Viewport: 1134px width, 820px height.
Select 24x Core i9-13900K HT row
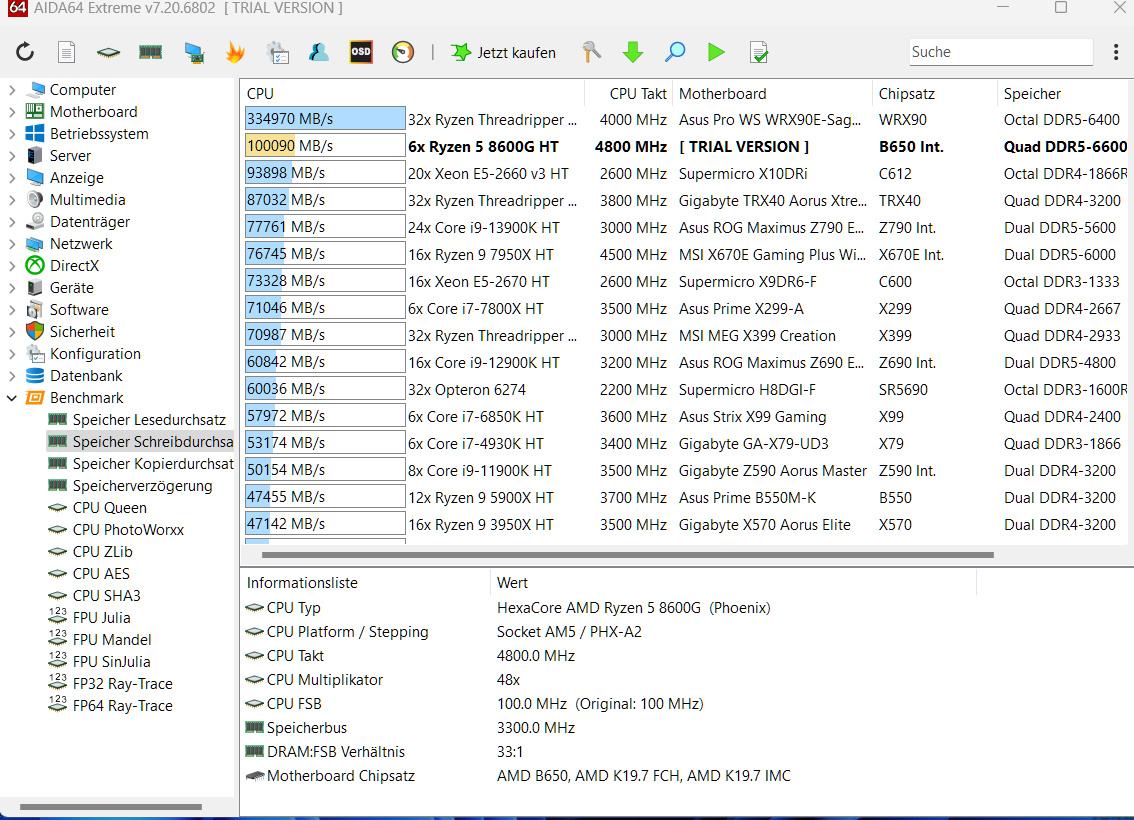pos(687,228)
